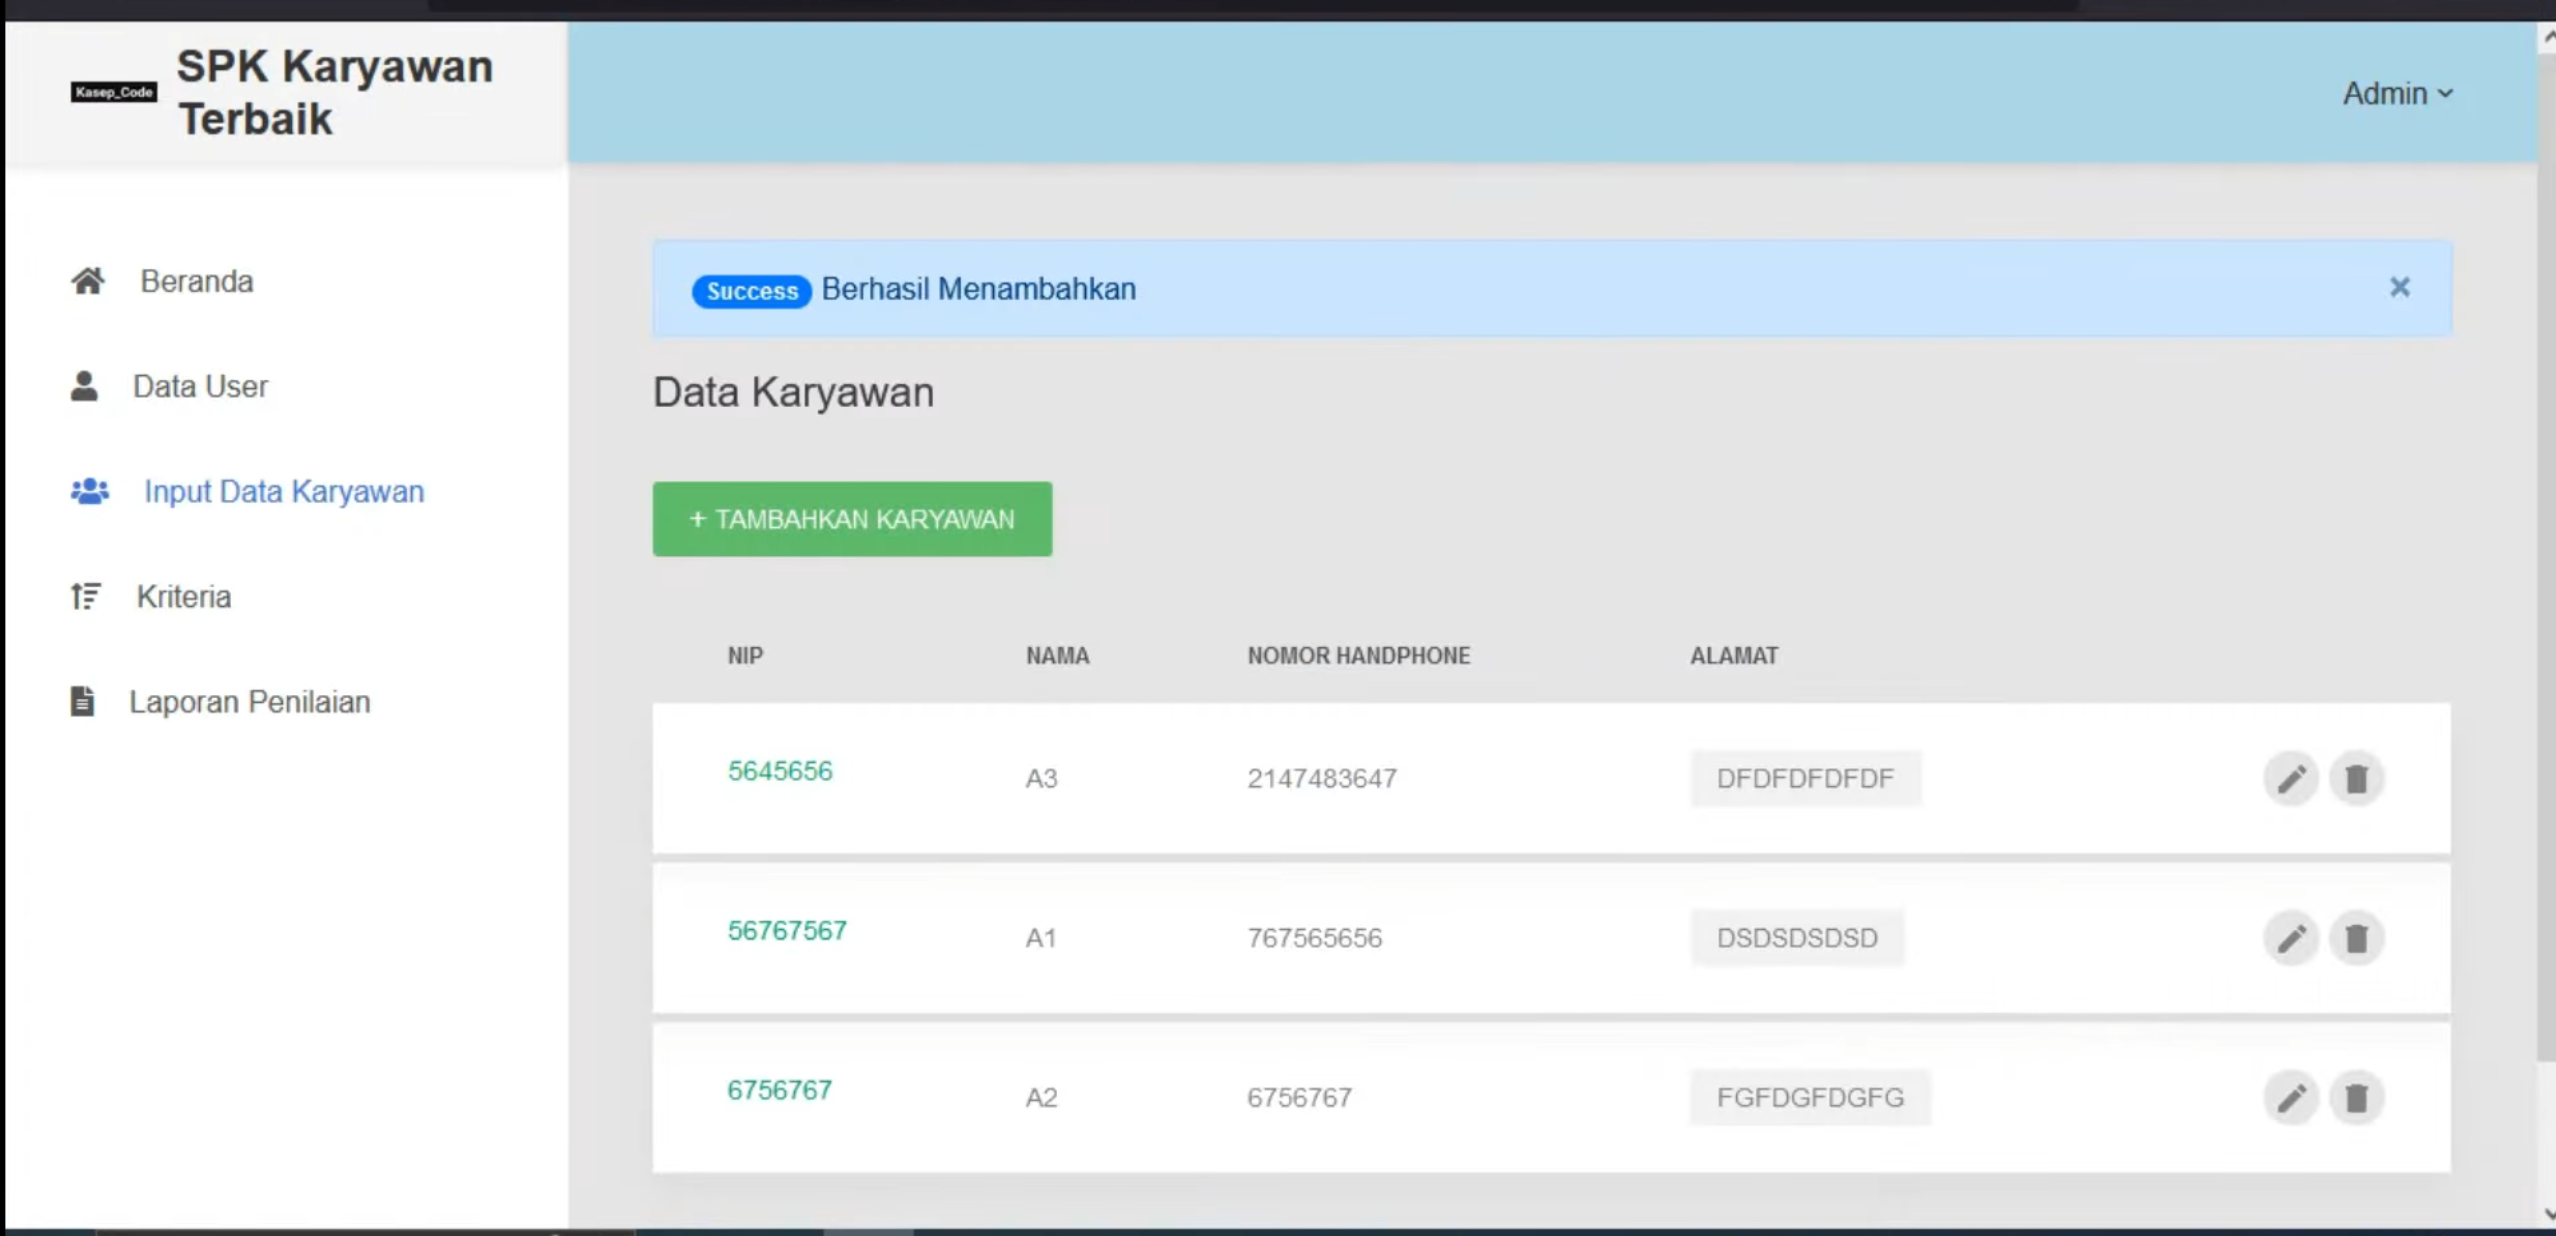Delete employee A2 with the trash icon
Image resolution: width=2556 pixels, height=1236 pixels.
2356,1098
